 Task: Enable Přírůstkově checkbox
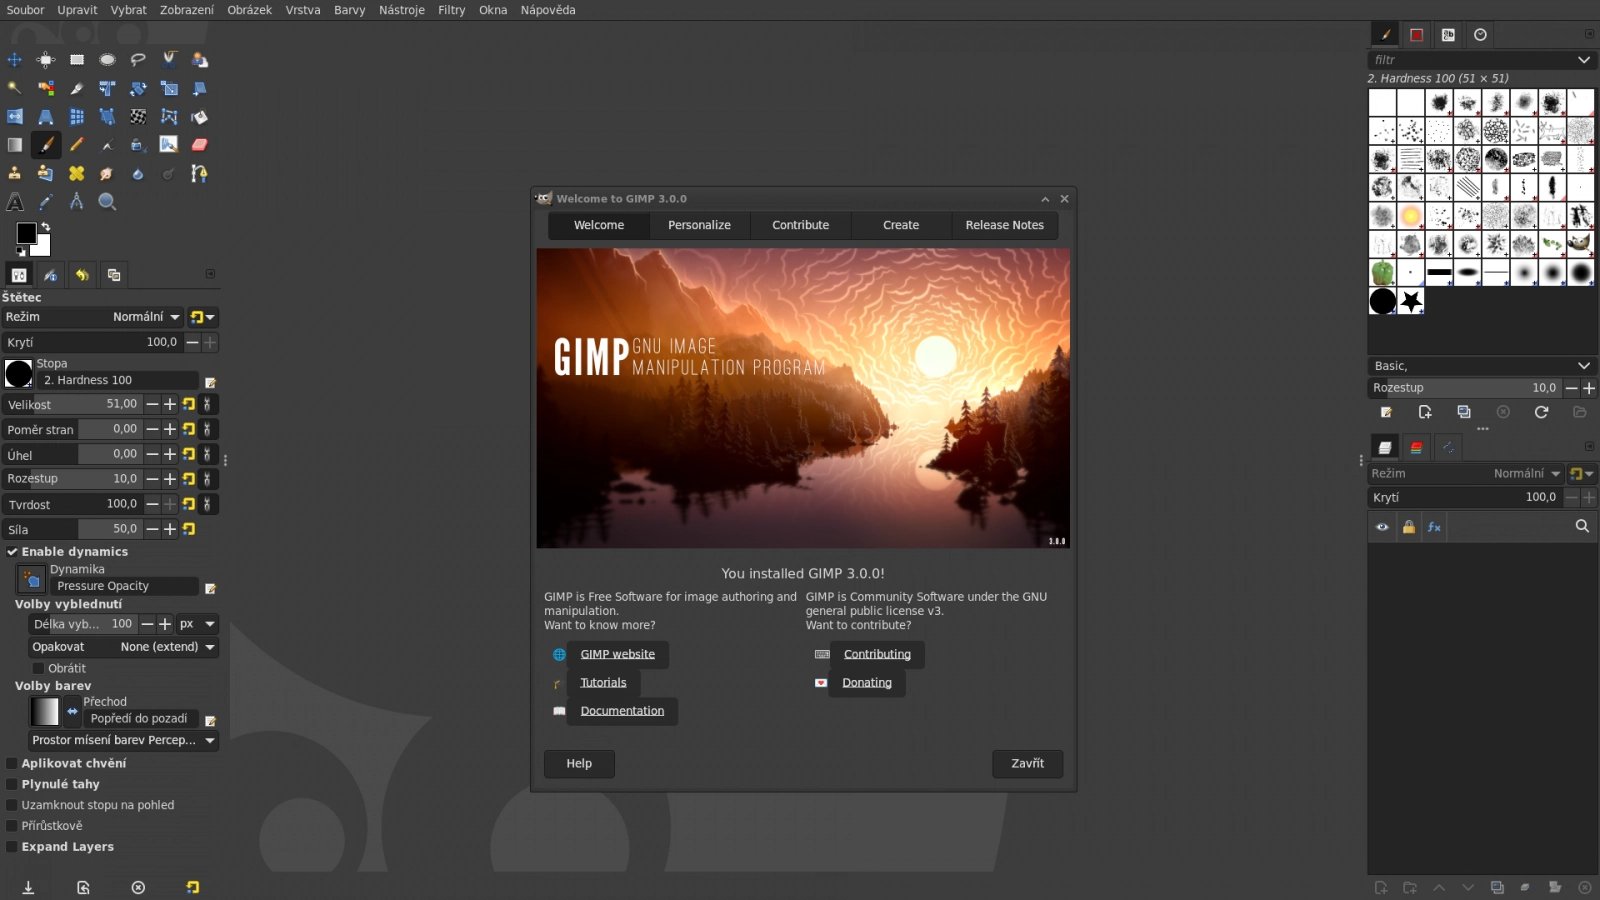tap(12, 826)
